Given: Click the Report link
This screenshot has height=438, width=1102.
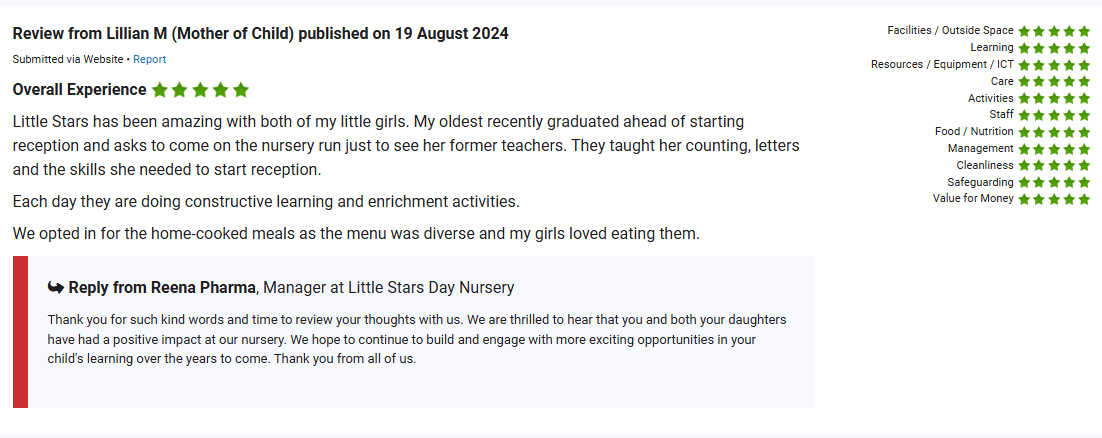Looking at the screenshot, I should coord(150,60).
